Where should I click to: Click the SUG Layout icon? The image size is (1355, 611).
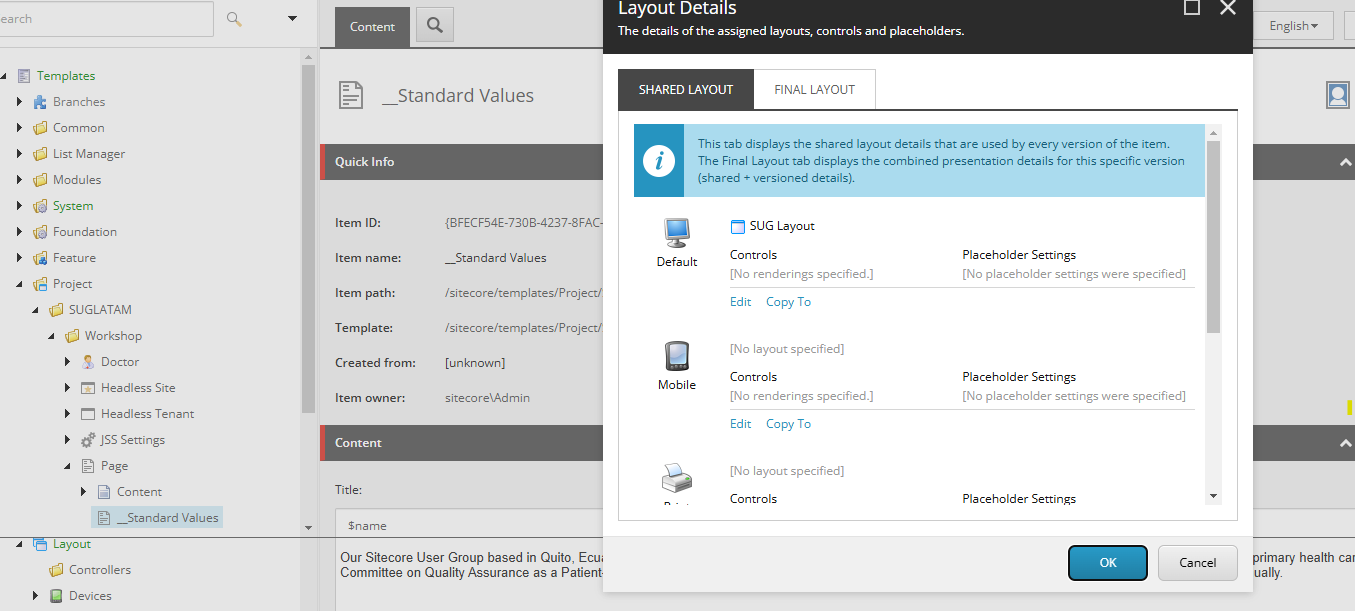click(738, 226)
